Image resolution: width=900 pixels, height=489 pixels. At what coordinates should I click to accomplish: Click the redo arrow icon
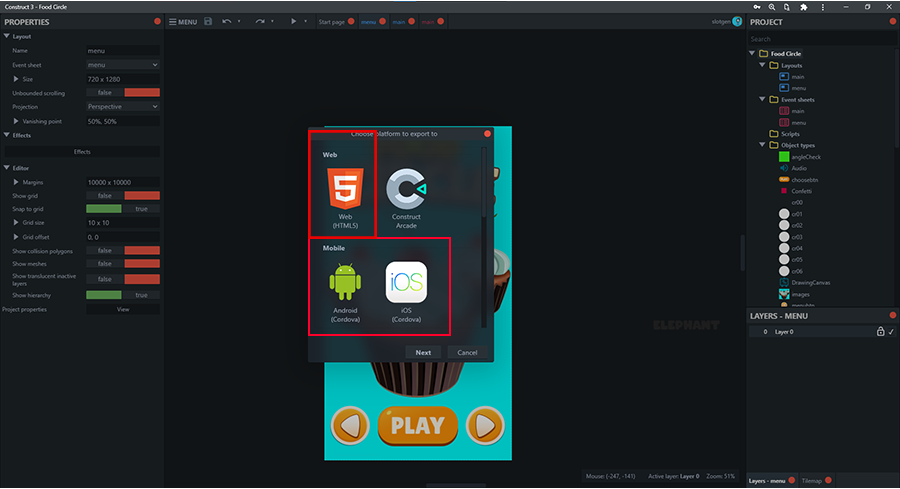point(260,21)
